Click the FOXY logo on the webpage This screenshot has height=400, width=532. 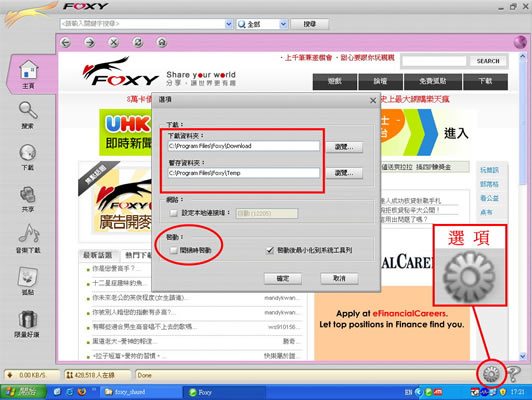point(121,72)
